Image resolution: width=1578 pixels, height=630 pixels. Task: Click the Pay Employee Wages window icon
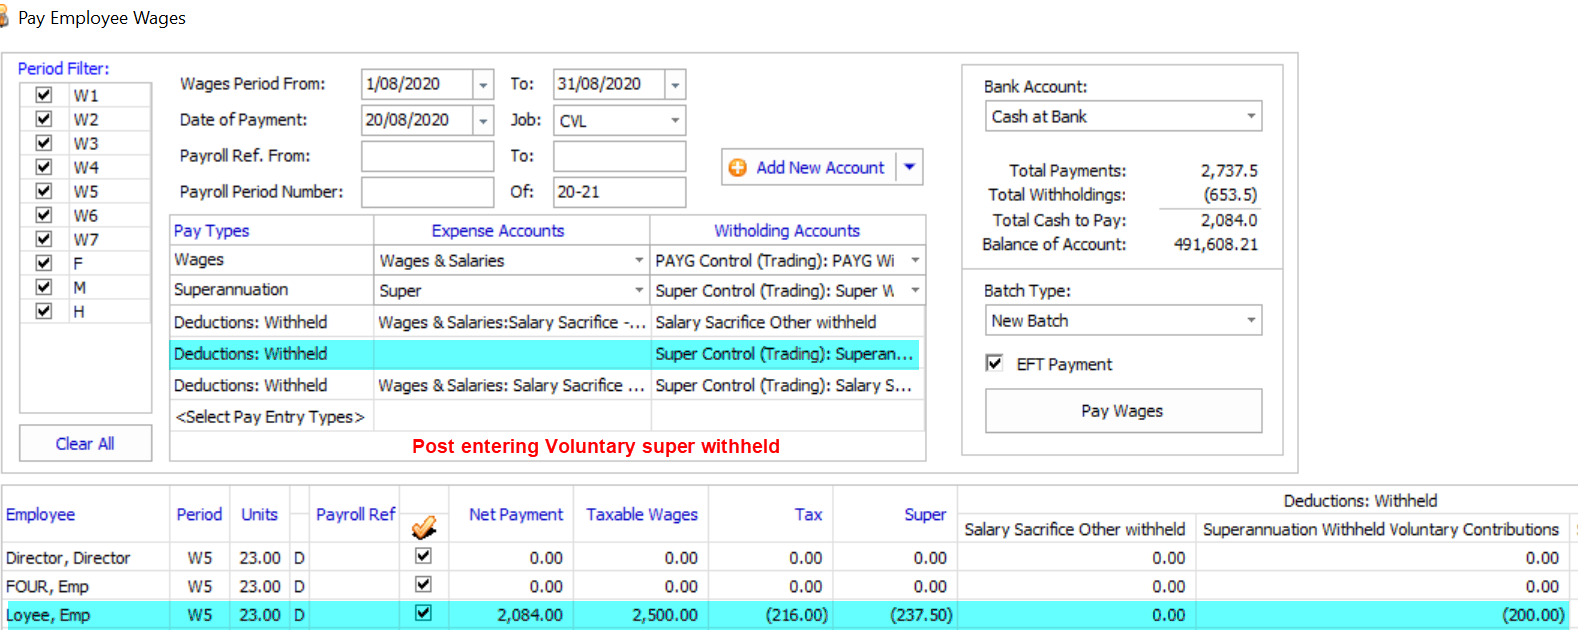tap(4, 18)
